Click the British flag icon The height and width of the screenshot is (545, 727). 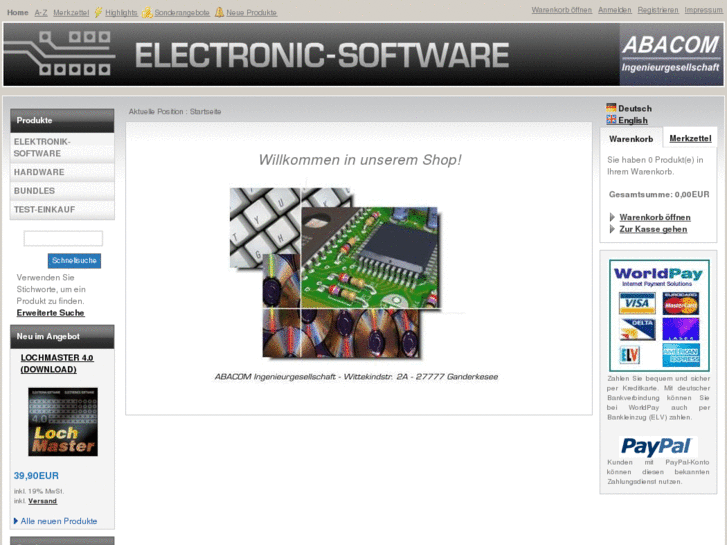tap(611, 120)
